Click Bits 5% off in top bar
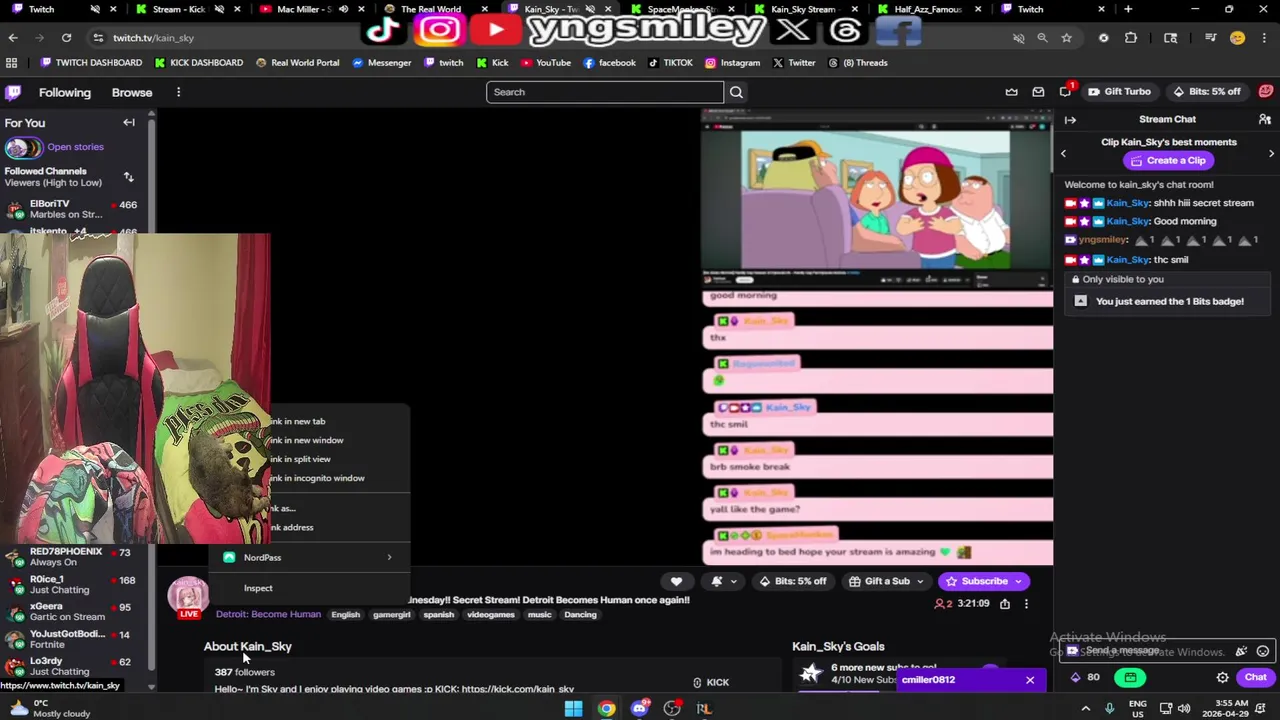The image size is (1280, 720). [x=1207, y=91]
